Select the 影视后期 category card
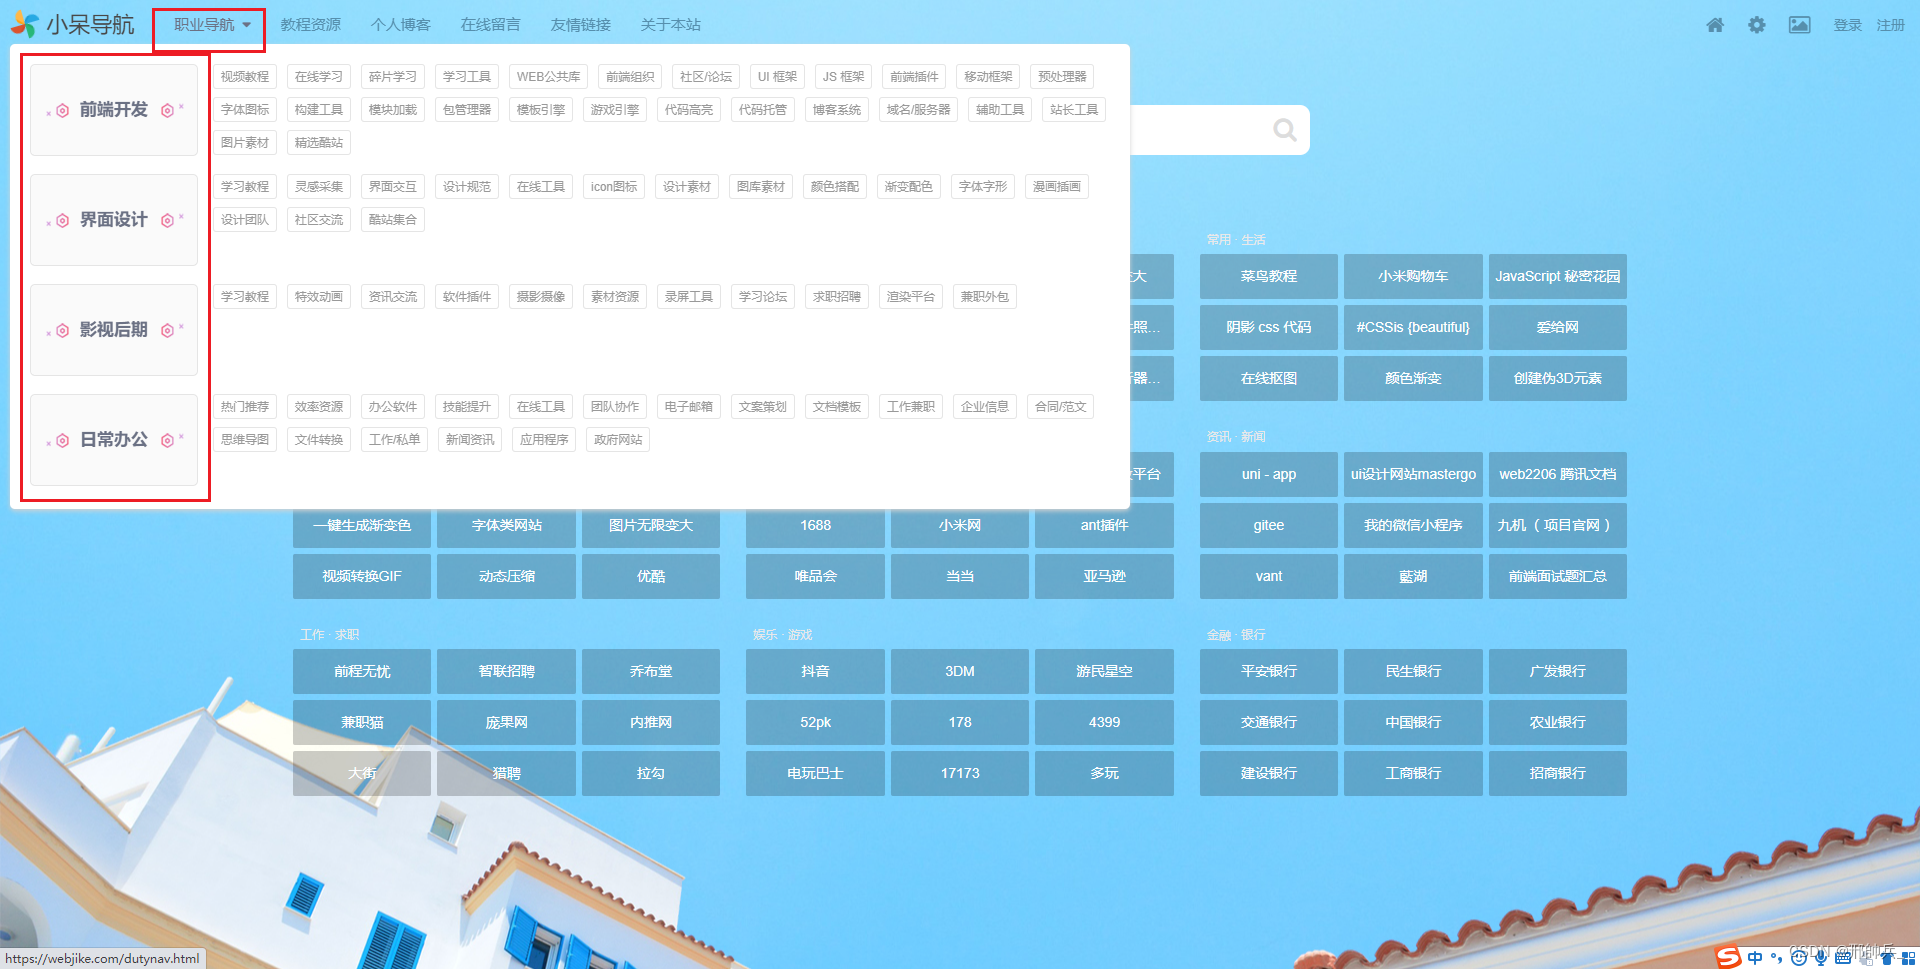Image resolution: width=1920 pixels, height=969 pixels. click(114, 330)
